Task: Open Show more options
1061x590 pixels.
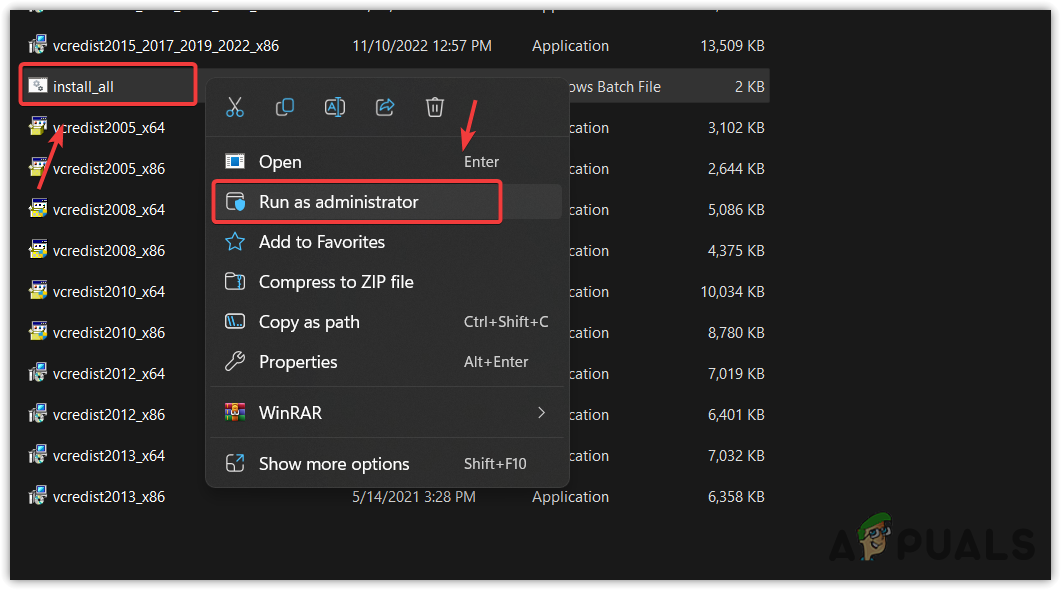Action: pyautogui.click(x=333, y=463)
